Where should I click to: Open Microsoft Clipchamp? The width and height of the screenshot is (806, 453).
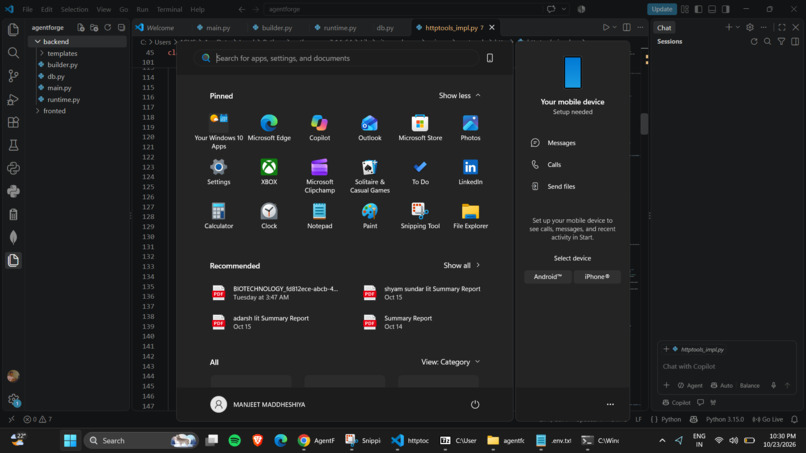[x=319, y=176]
